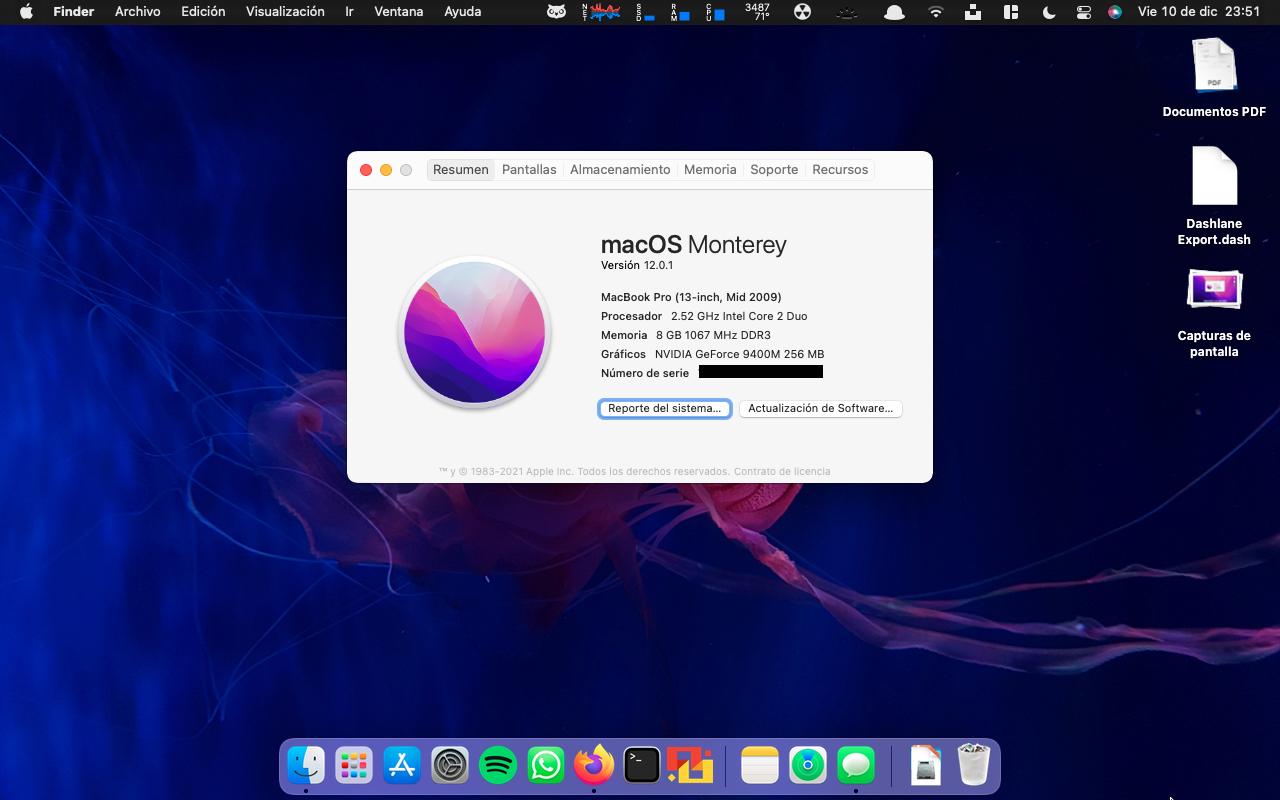The image size is (1280, 800).
Task: Open the red and yellow squares app in Dock
Action: 690,766
